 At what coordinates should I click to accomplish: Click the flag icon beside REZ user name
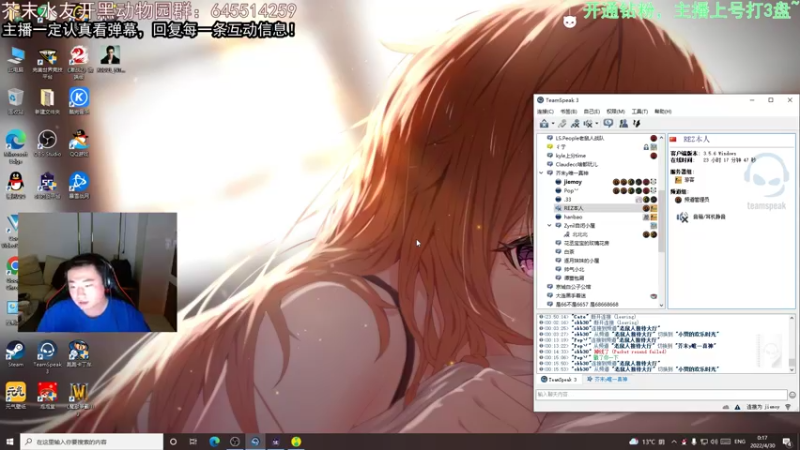coord(673,139)
